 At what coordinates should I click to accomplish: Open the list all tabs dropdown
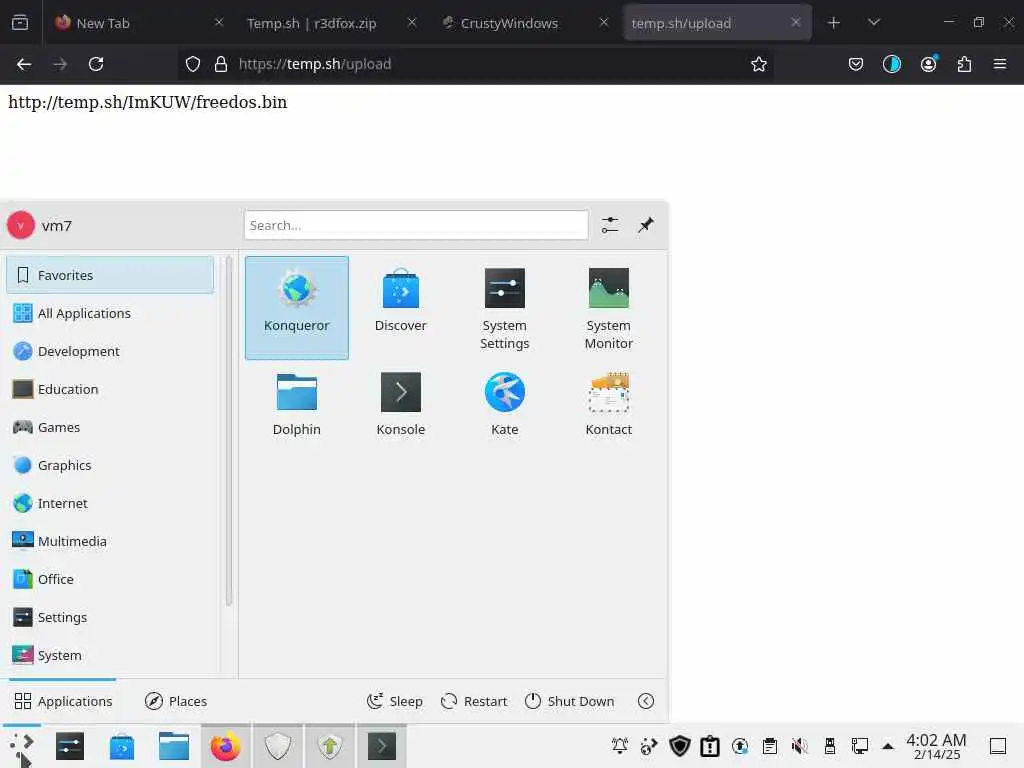click(x=874, y=23)
